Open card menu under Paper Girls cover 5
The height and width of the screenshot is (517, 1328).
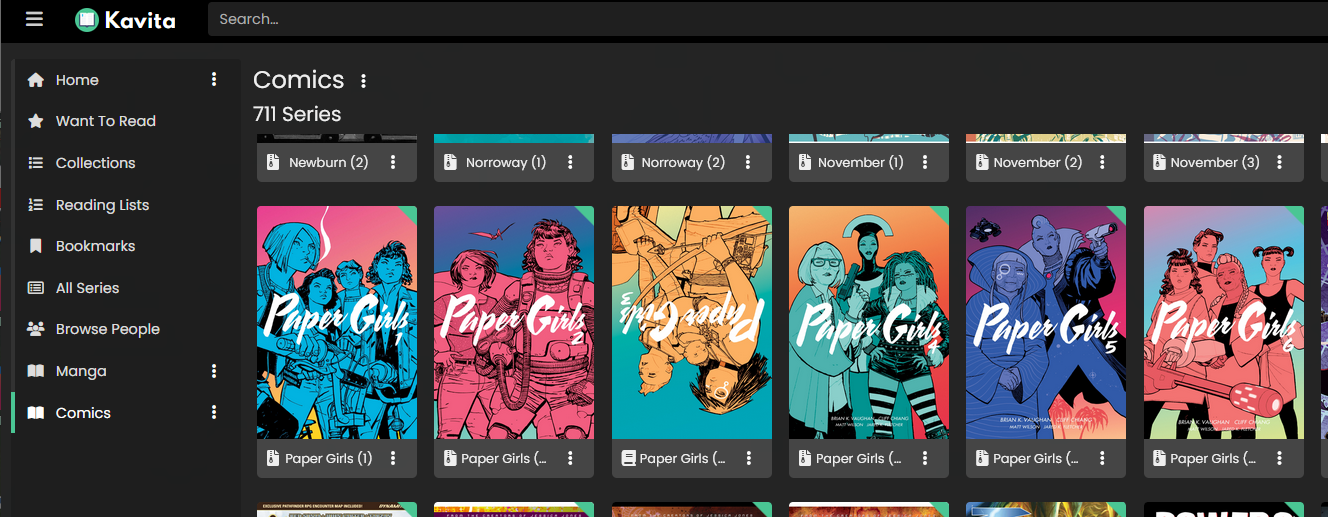1103,458
